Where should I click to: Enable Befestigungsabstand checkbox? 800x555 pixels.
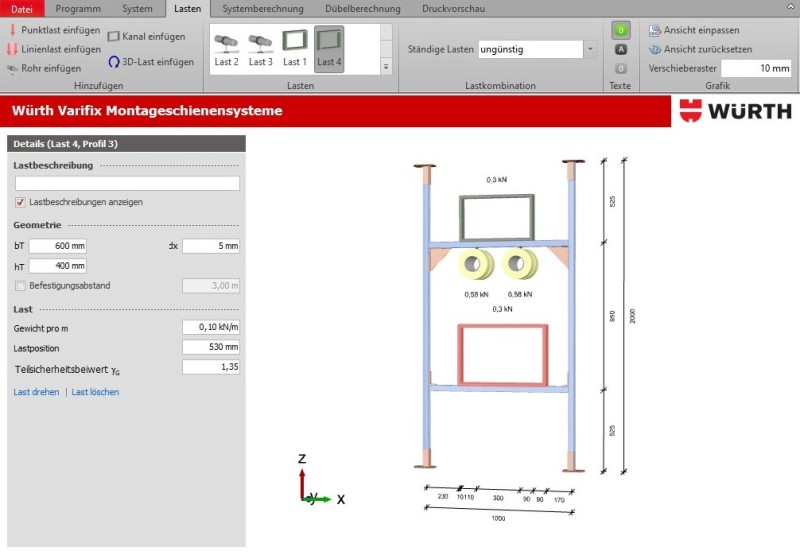(x=21, y=286)
